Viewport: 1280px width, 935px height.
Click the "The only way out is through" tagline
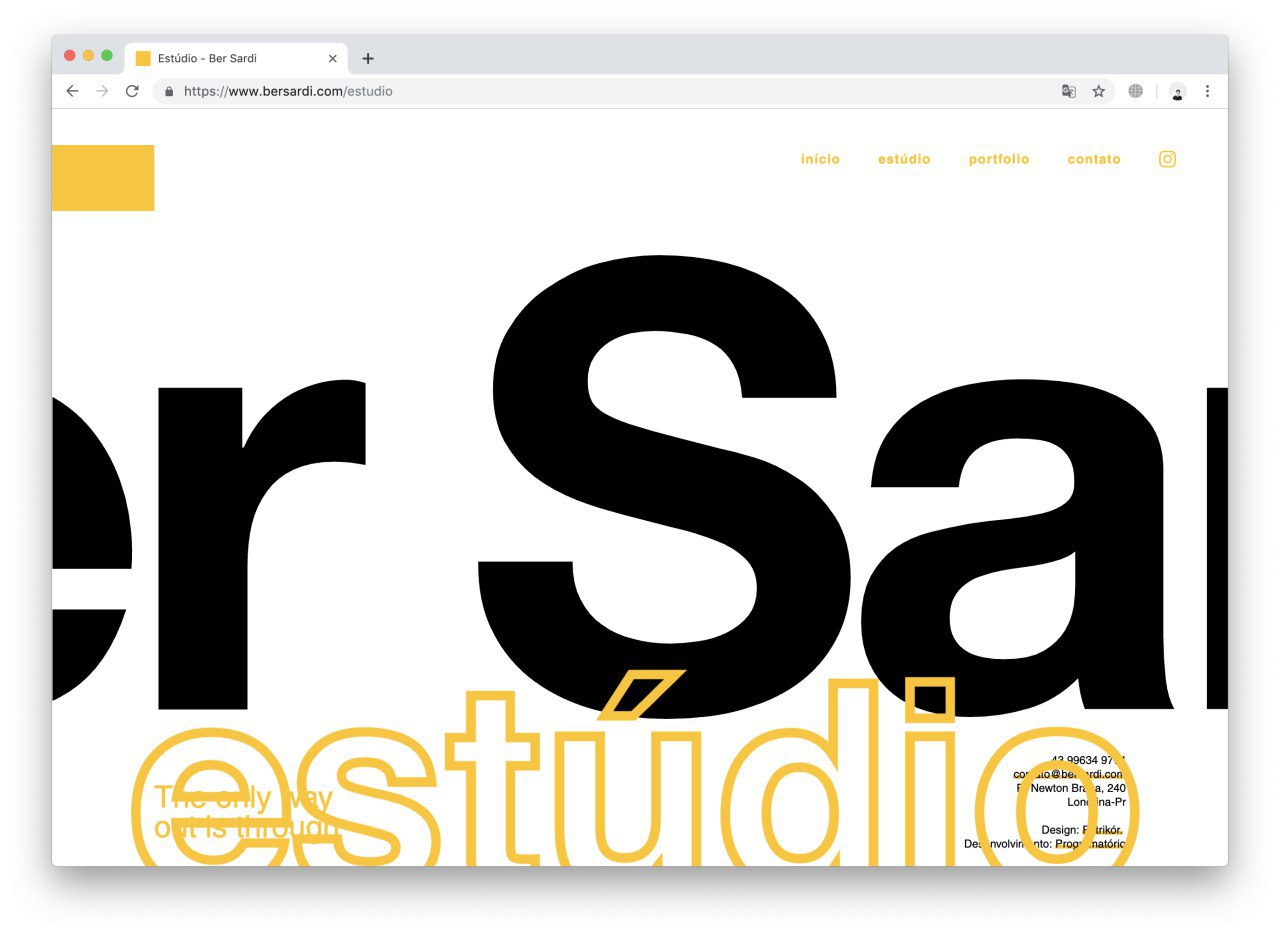(x=247, y=813)
